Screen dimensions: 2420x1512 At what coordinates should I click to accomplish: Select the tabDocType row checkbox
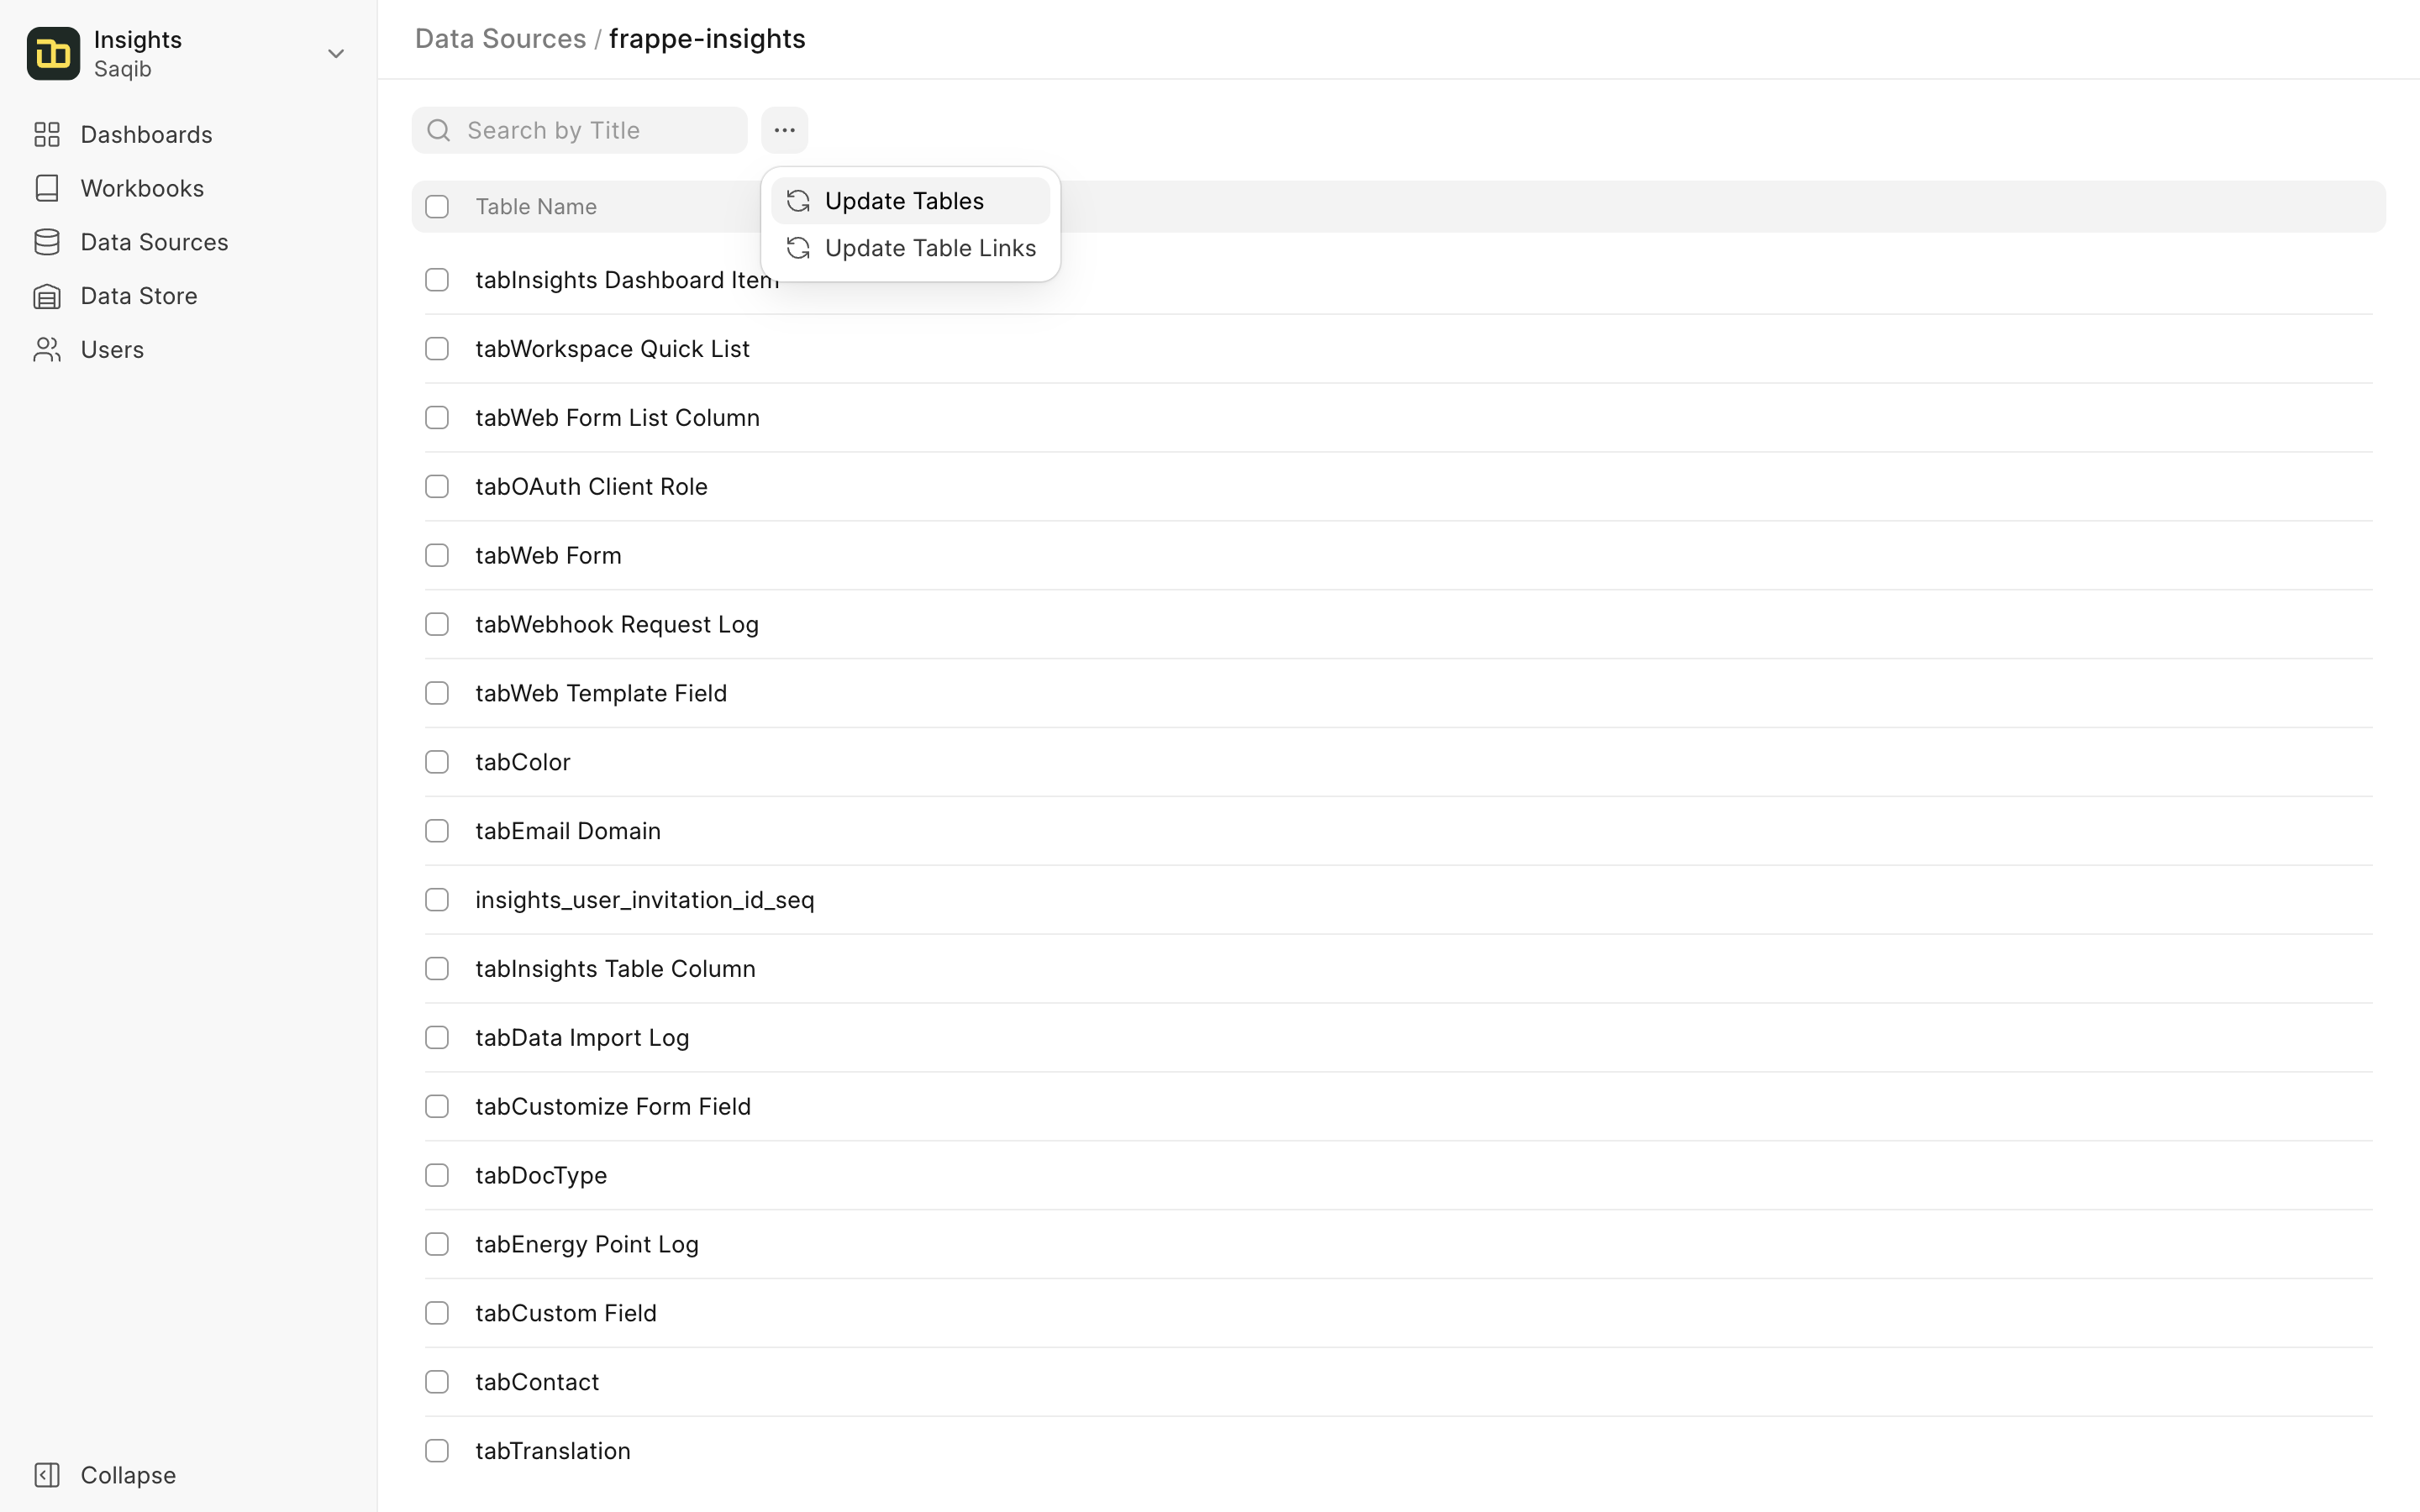(x=437, y=1175)
